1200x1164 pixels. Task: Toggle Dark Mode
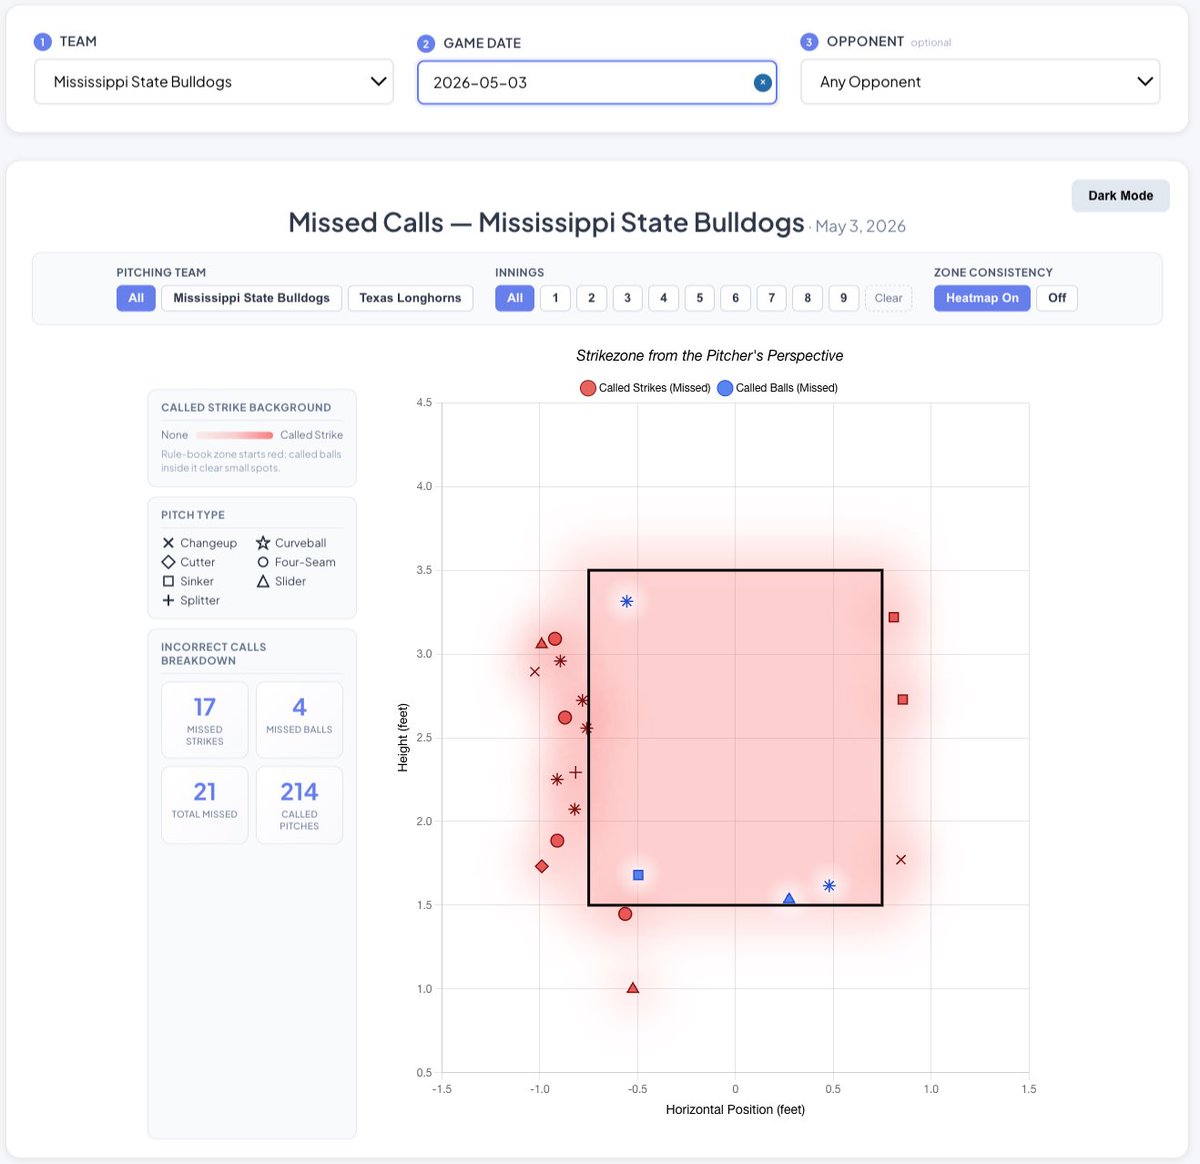(1120, 196)
